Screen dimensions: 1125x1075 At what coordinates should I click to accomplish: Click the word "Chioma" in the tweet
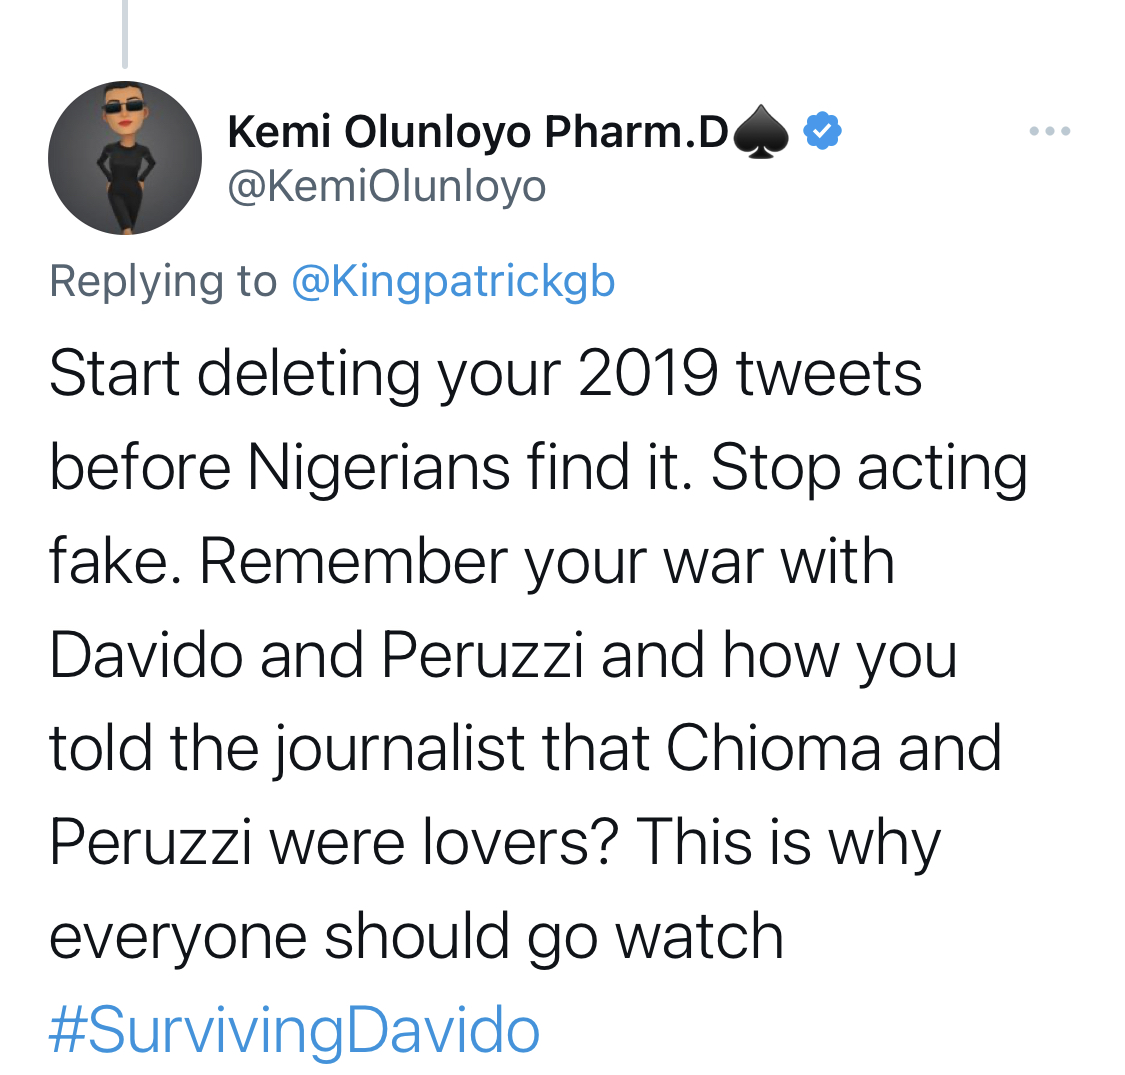click(x=773, y=748)
